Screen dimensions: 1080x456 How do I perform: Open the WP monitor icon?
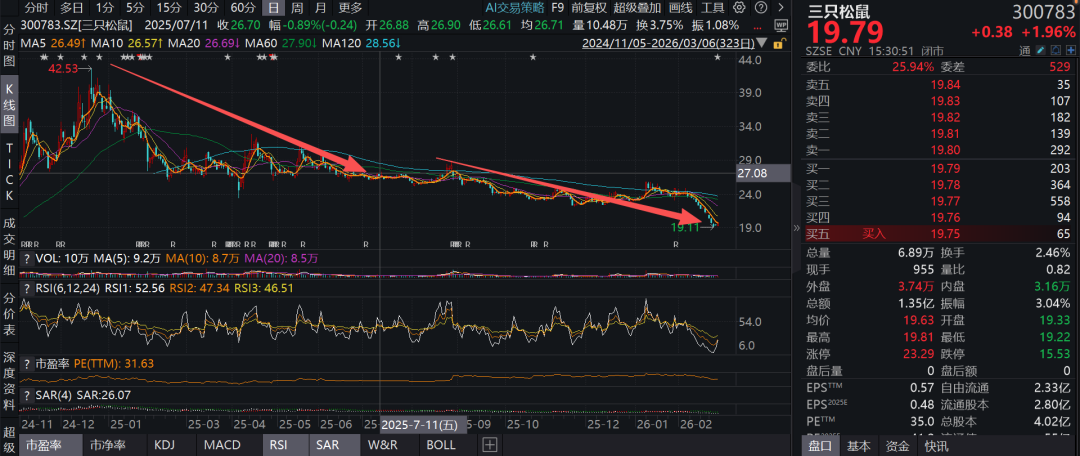pyautogui.click(x=781, y=25)
